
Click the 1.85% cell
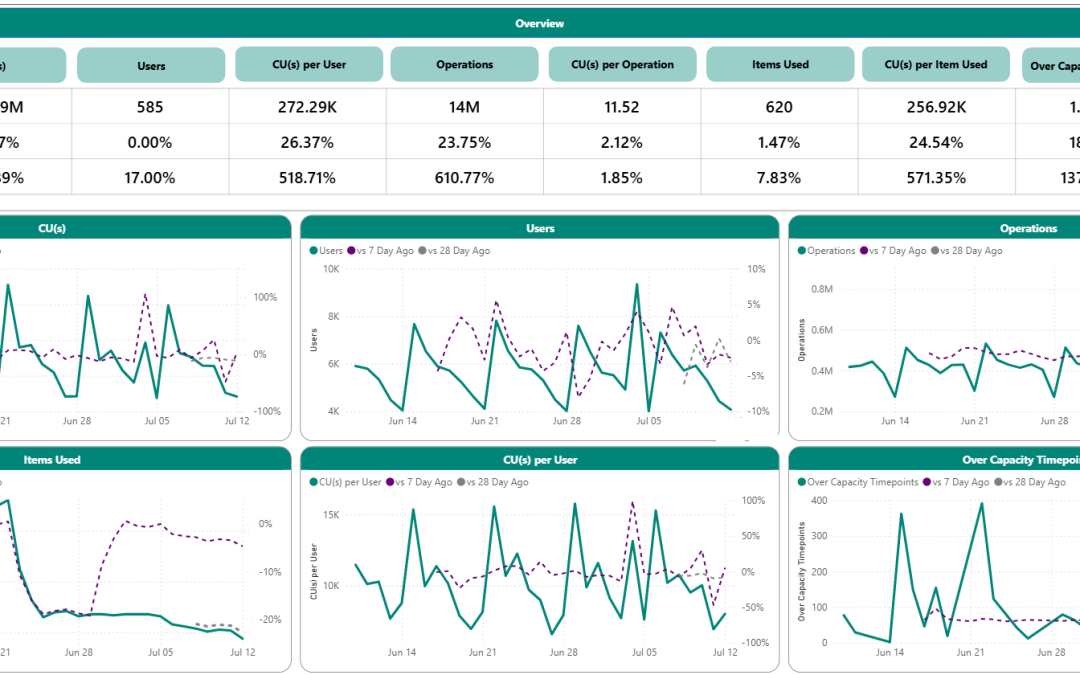tap(622, 178)
